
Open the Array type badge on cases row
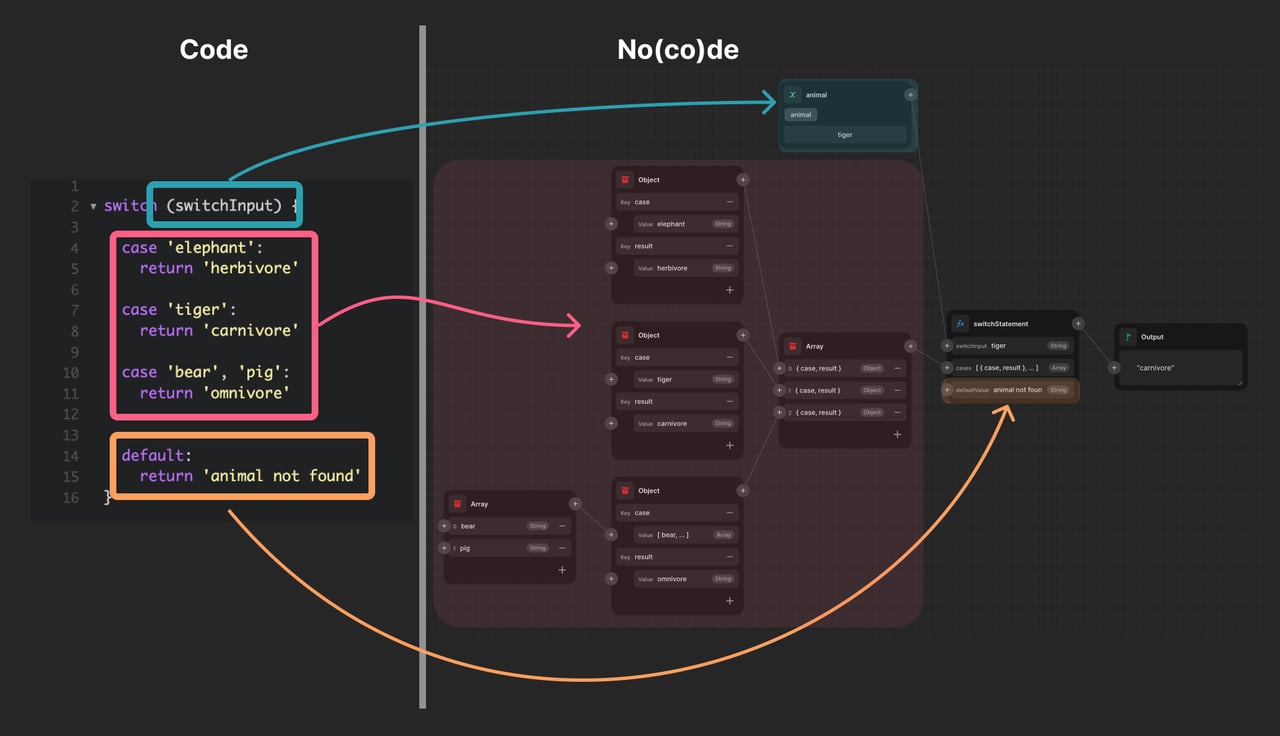(x=1058, y=368)
